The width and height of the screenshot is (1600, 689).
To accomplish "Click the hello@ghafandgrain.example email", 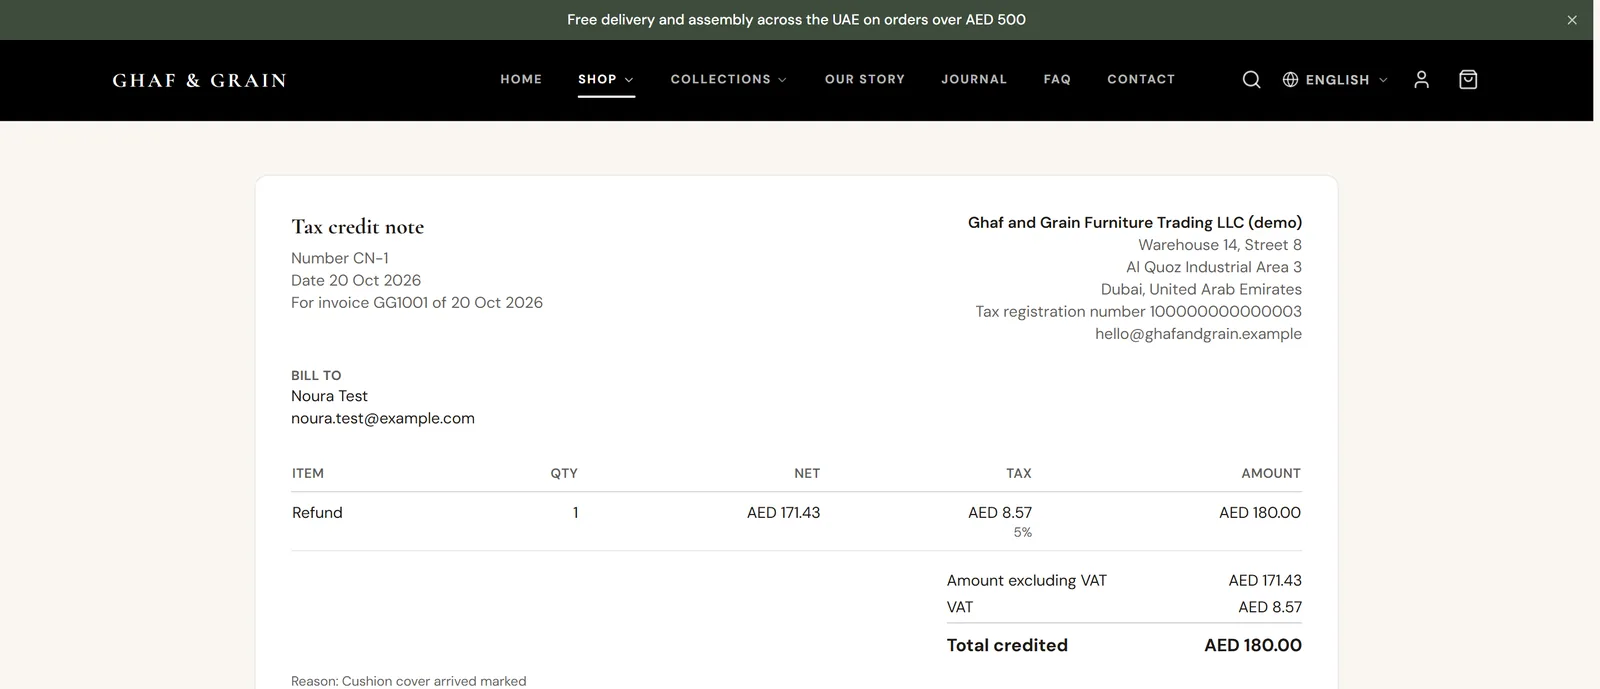I will pos(1198,334).
